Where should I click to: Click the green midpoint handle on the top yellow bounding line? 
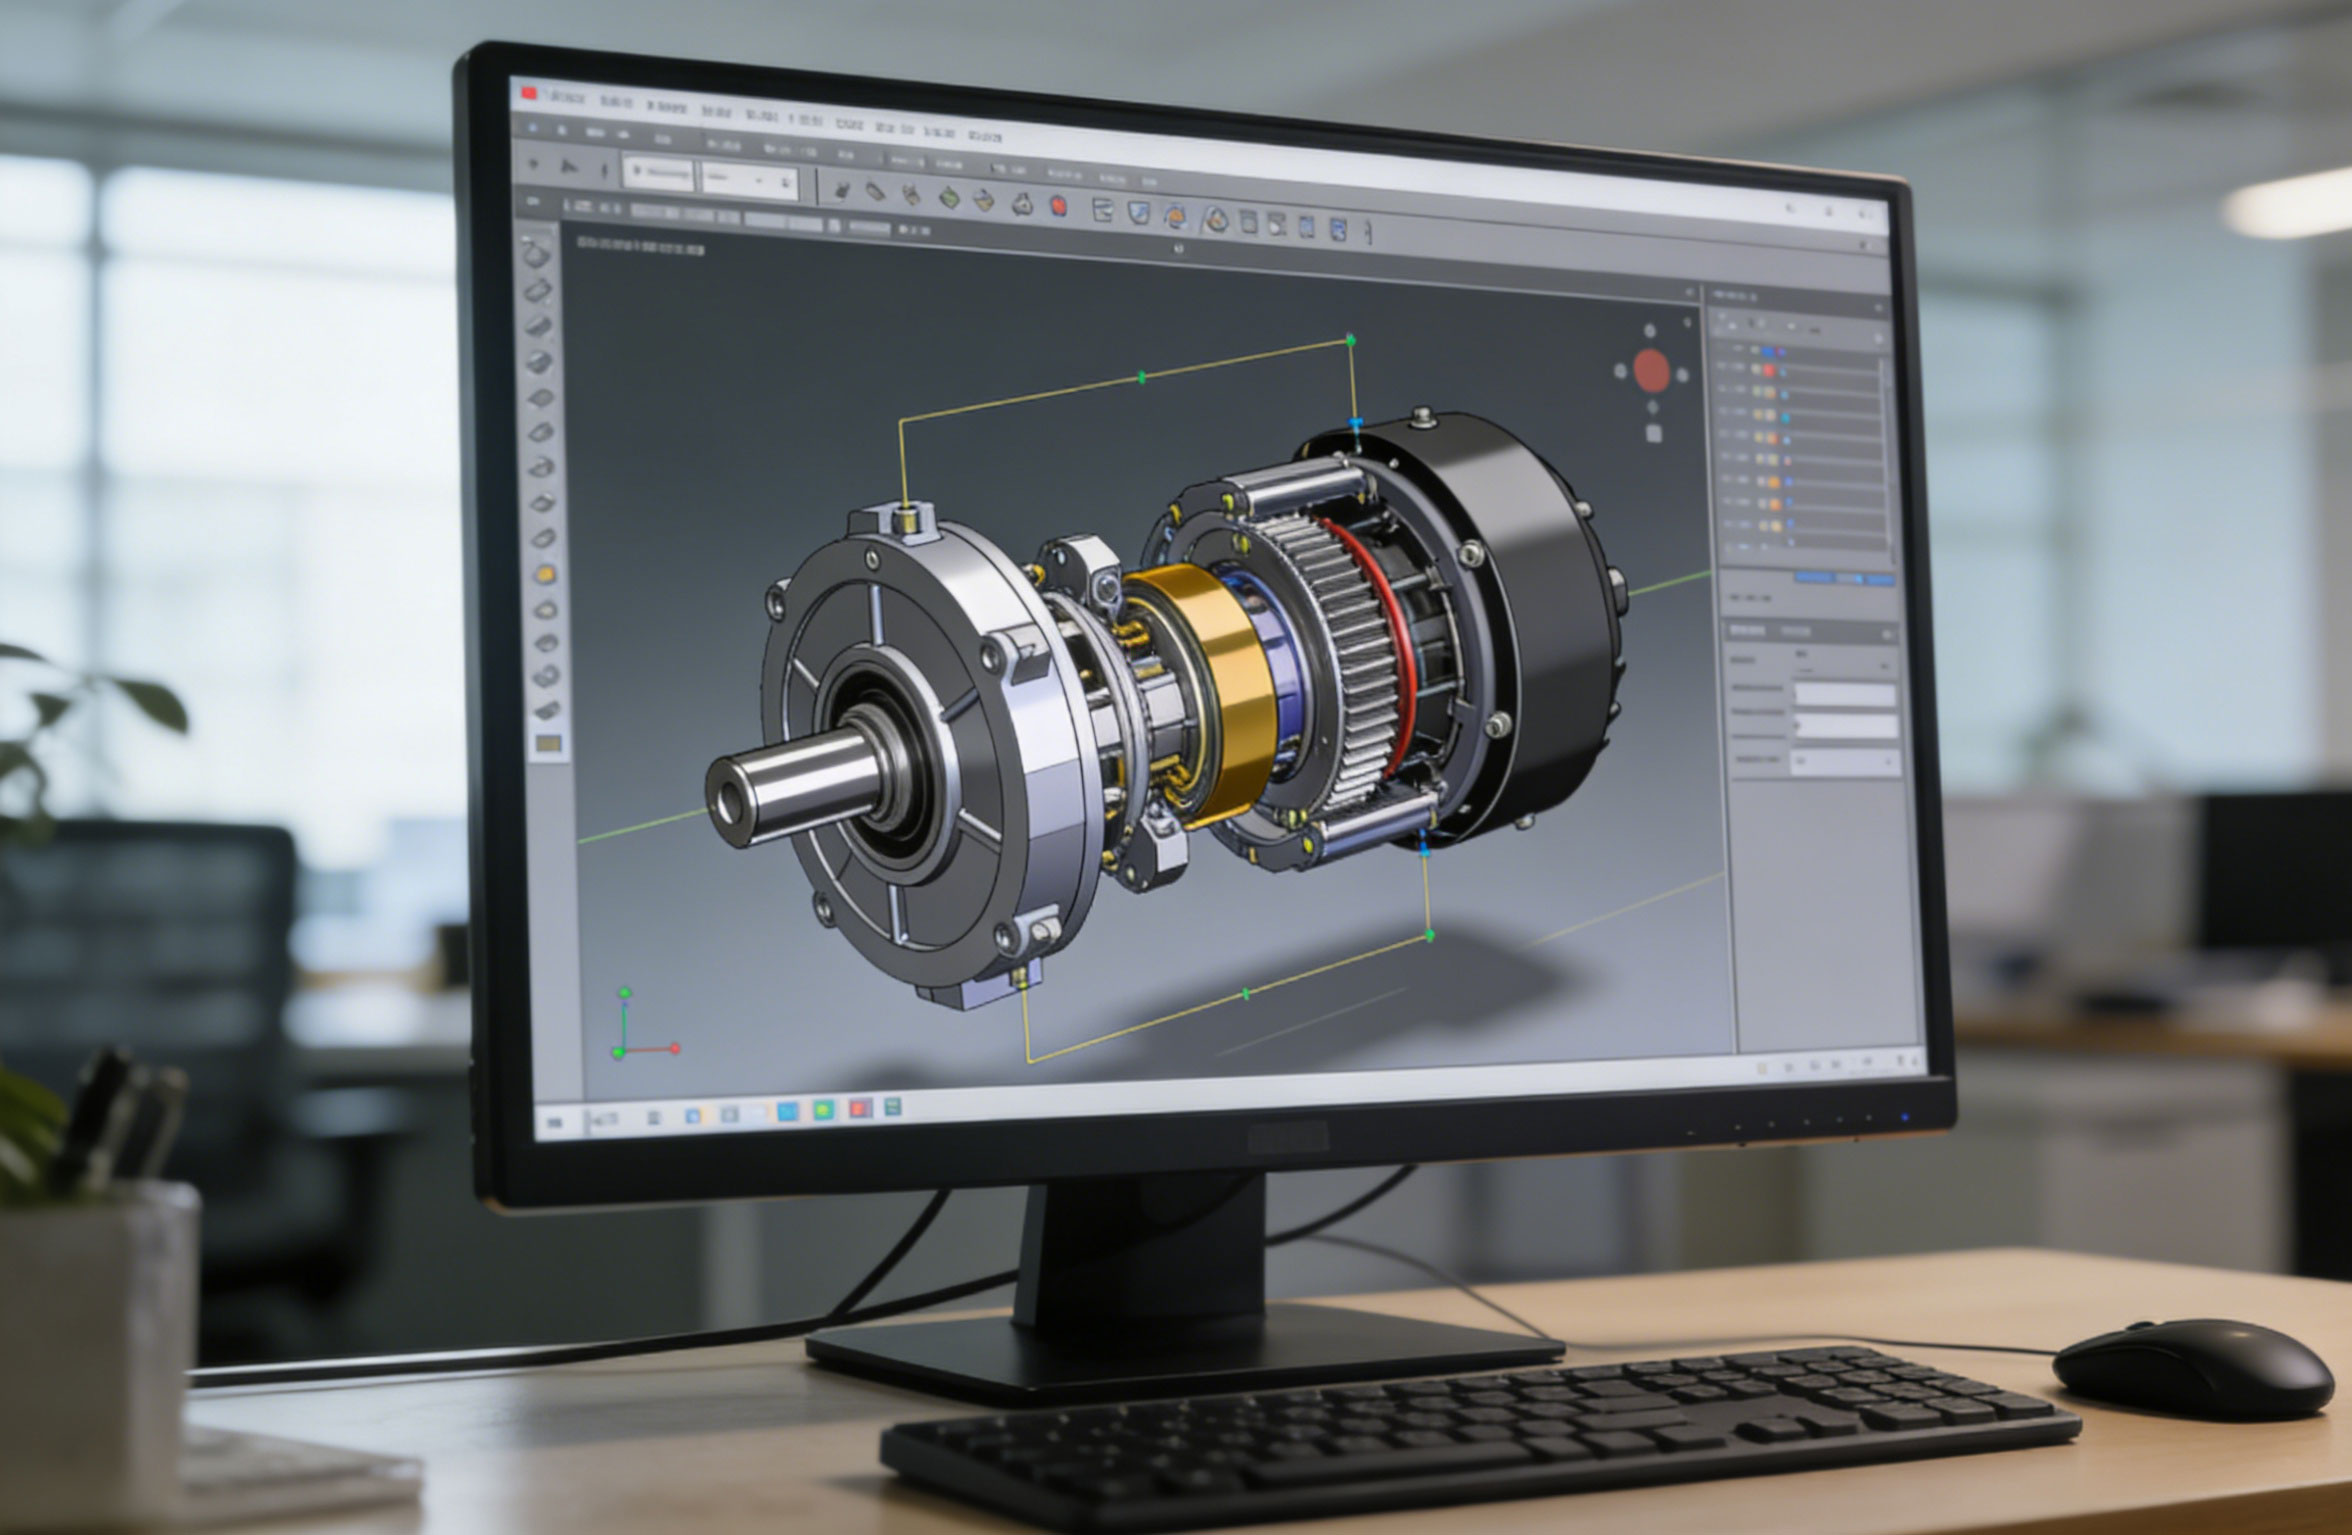(1143, 377)
